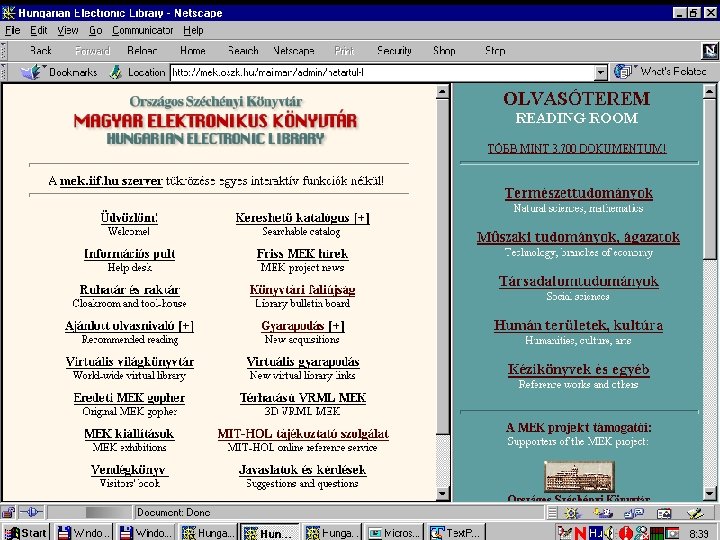Viewport: 720px width, 540px height.
Task: Open TÖBB MINT 3700 DOKUMENTUM link
Action: [x=577, y=149]
